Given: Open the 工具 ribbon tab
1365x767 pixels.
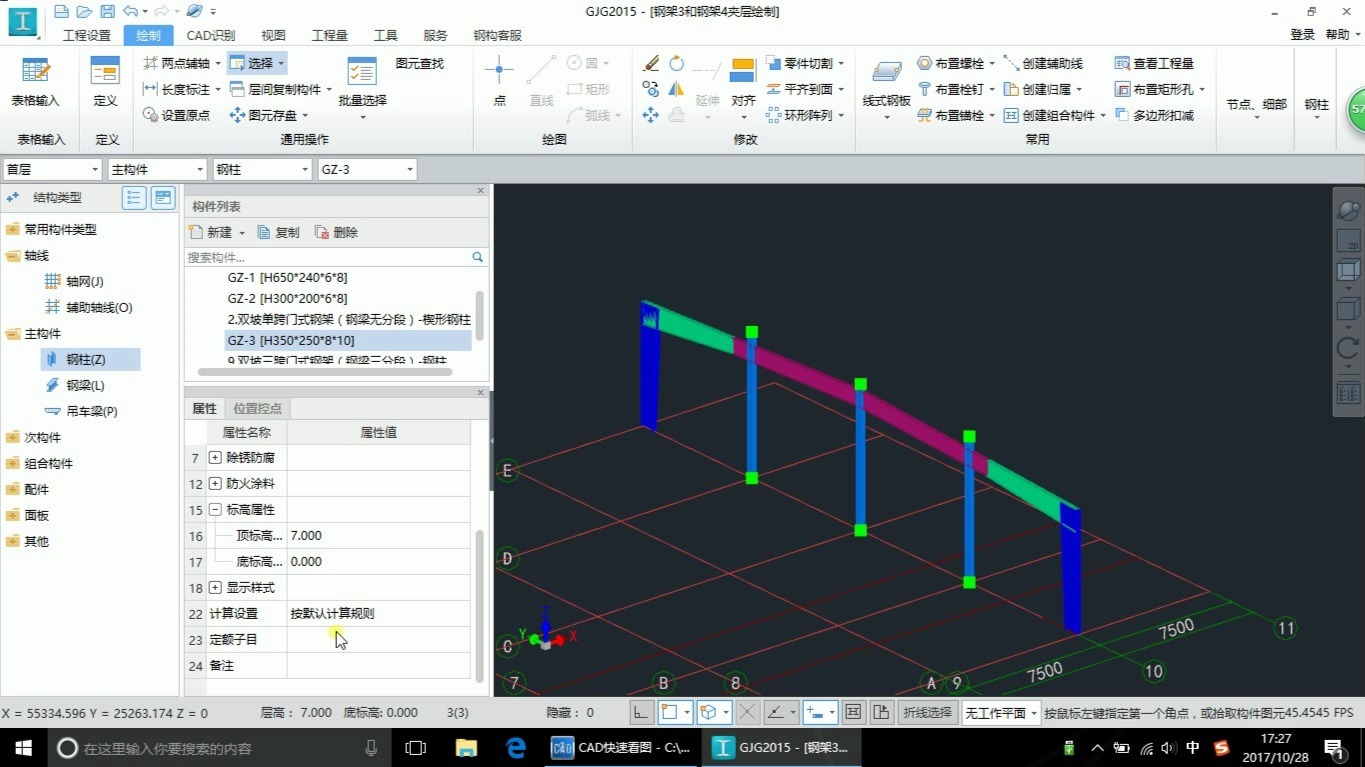Looking at the screenshot, I should click(385, 35).
